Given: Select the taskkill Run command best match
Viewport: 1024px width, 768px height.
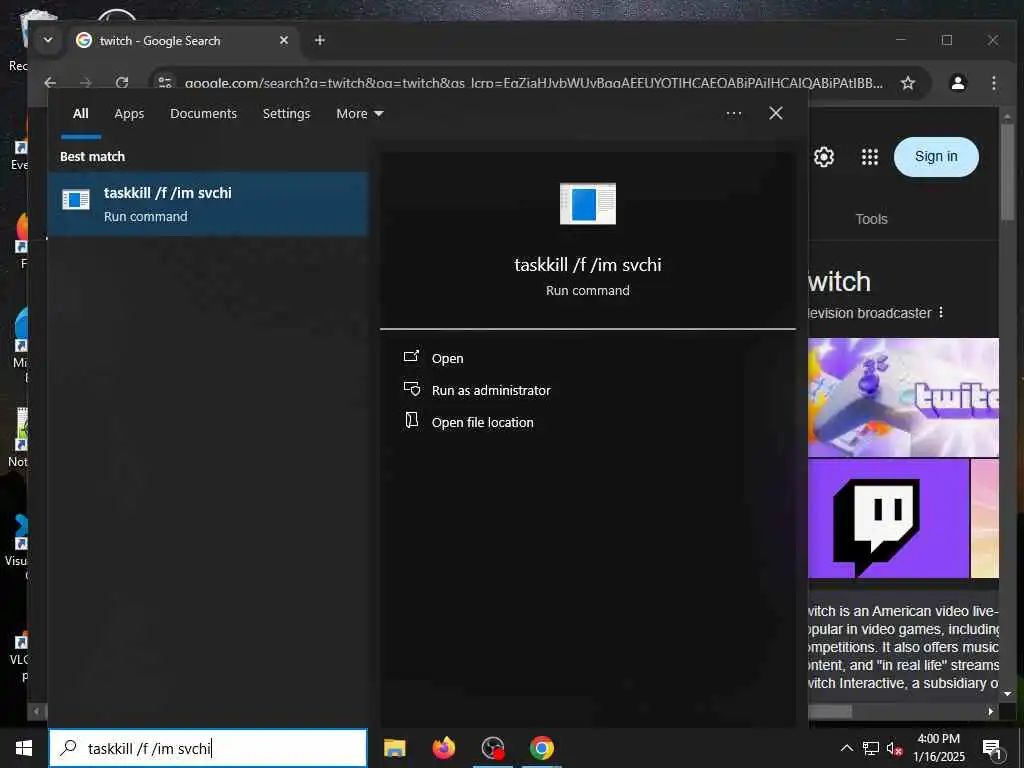Looking at the screenshot, I should [208, 204].
